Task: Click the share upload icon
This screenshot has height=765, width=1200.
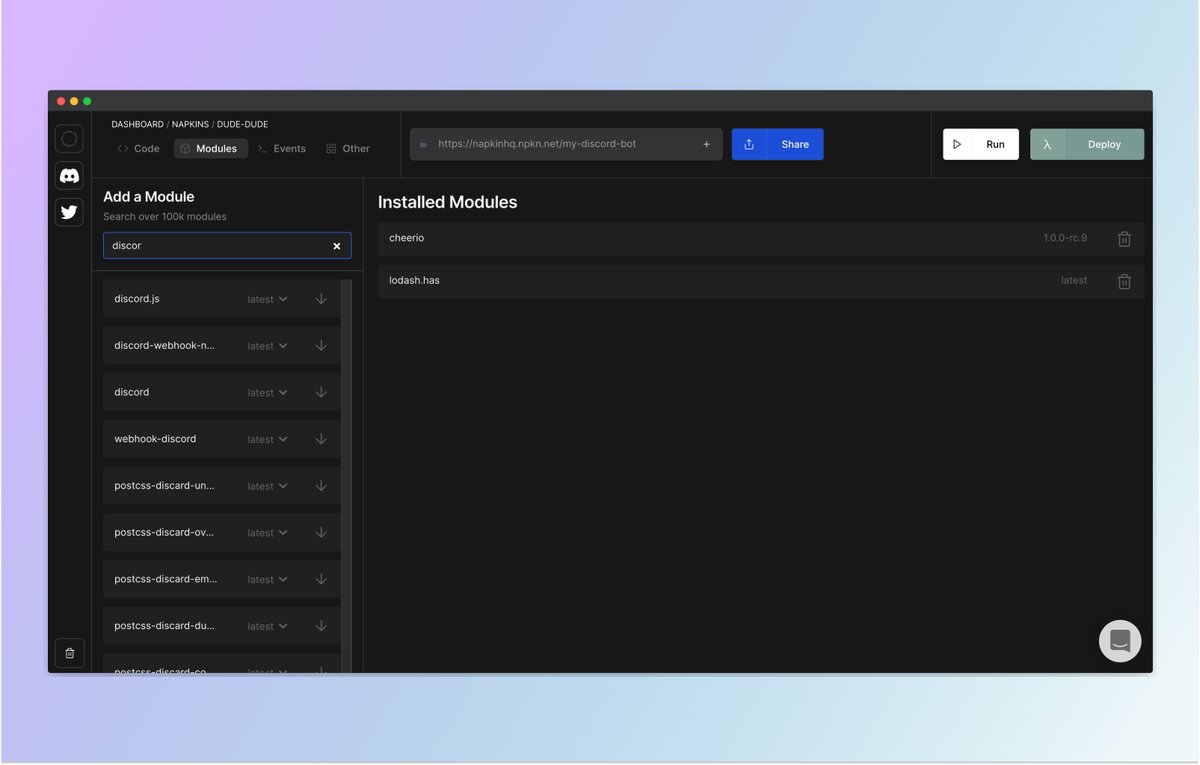Action: click(749, 144)
